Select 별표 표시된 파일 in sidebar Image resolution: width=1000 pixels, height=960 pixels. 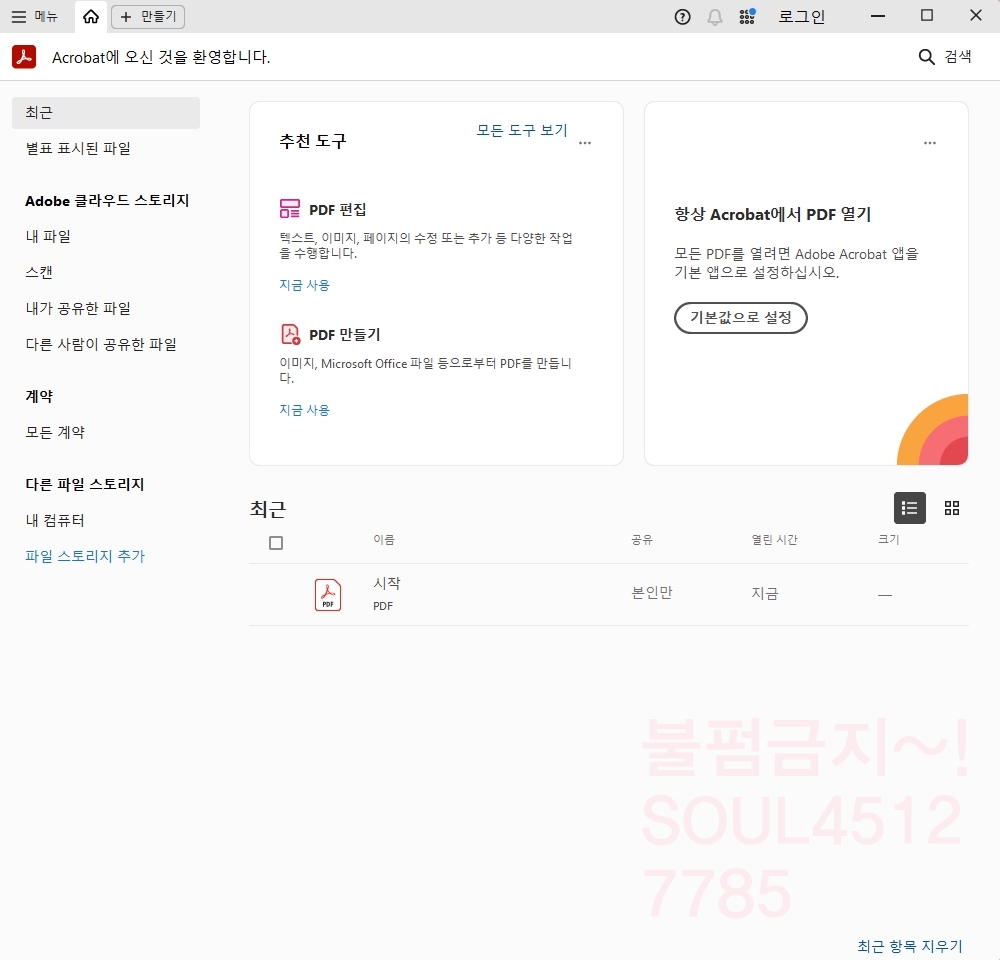click(x=78, y=148)
